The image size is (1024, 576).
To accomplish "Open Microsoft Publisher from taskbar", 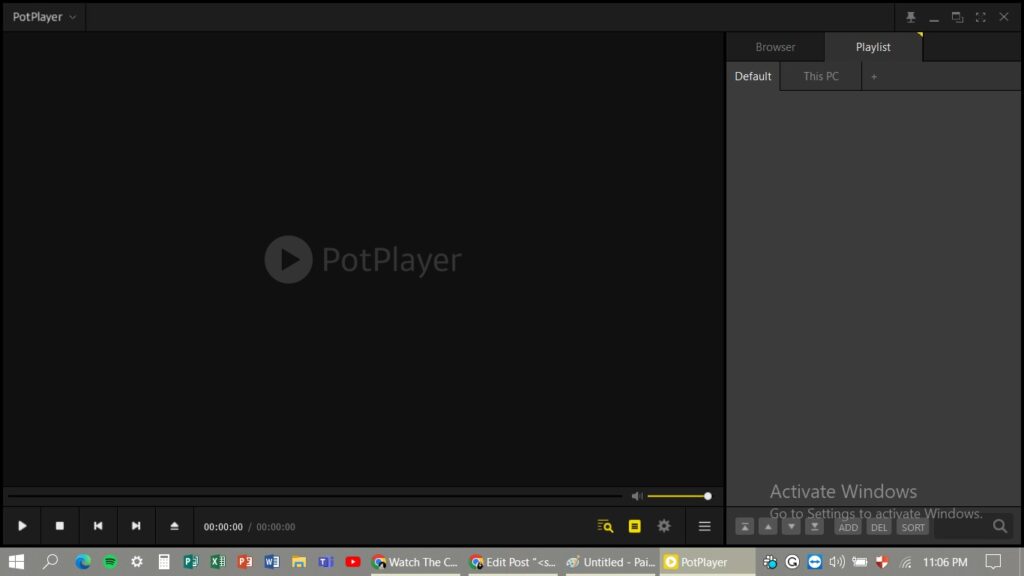I will point(191,562).
